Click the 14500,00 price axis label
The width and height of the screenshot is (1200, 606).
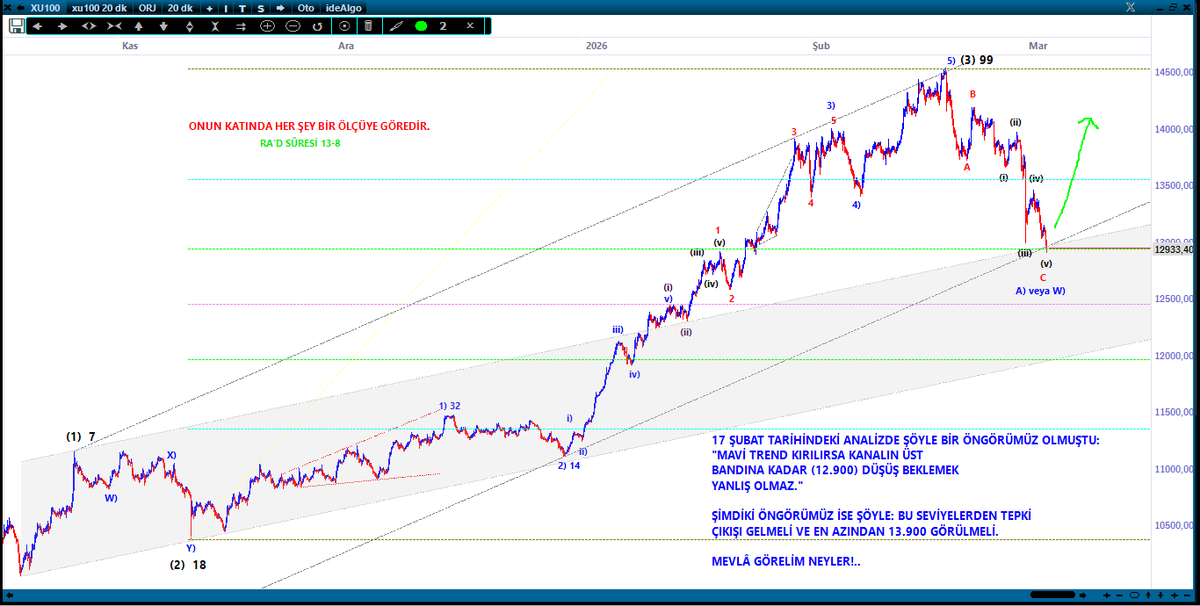[1176, 72]
